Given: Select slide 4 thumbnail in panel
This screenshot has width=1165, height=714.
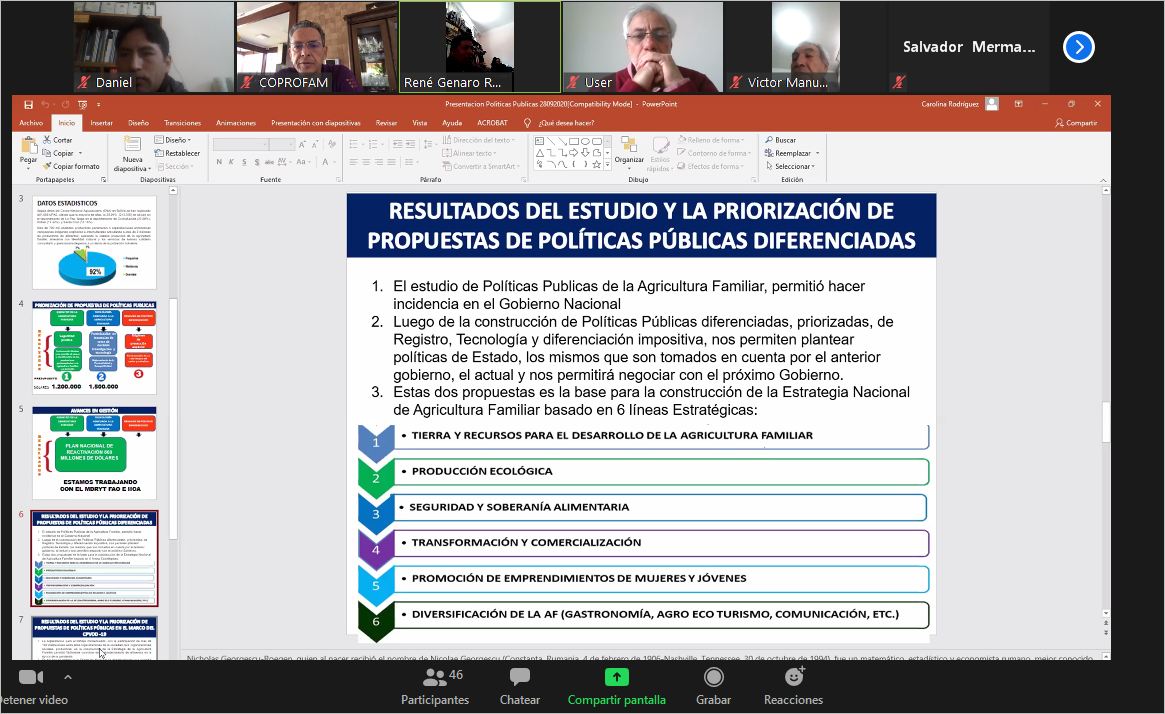Looking at the screenshot, I should click(x=94, y=345).
